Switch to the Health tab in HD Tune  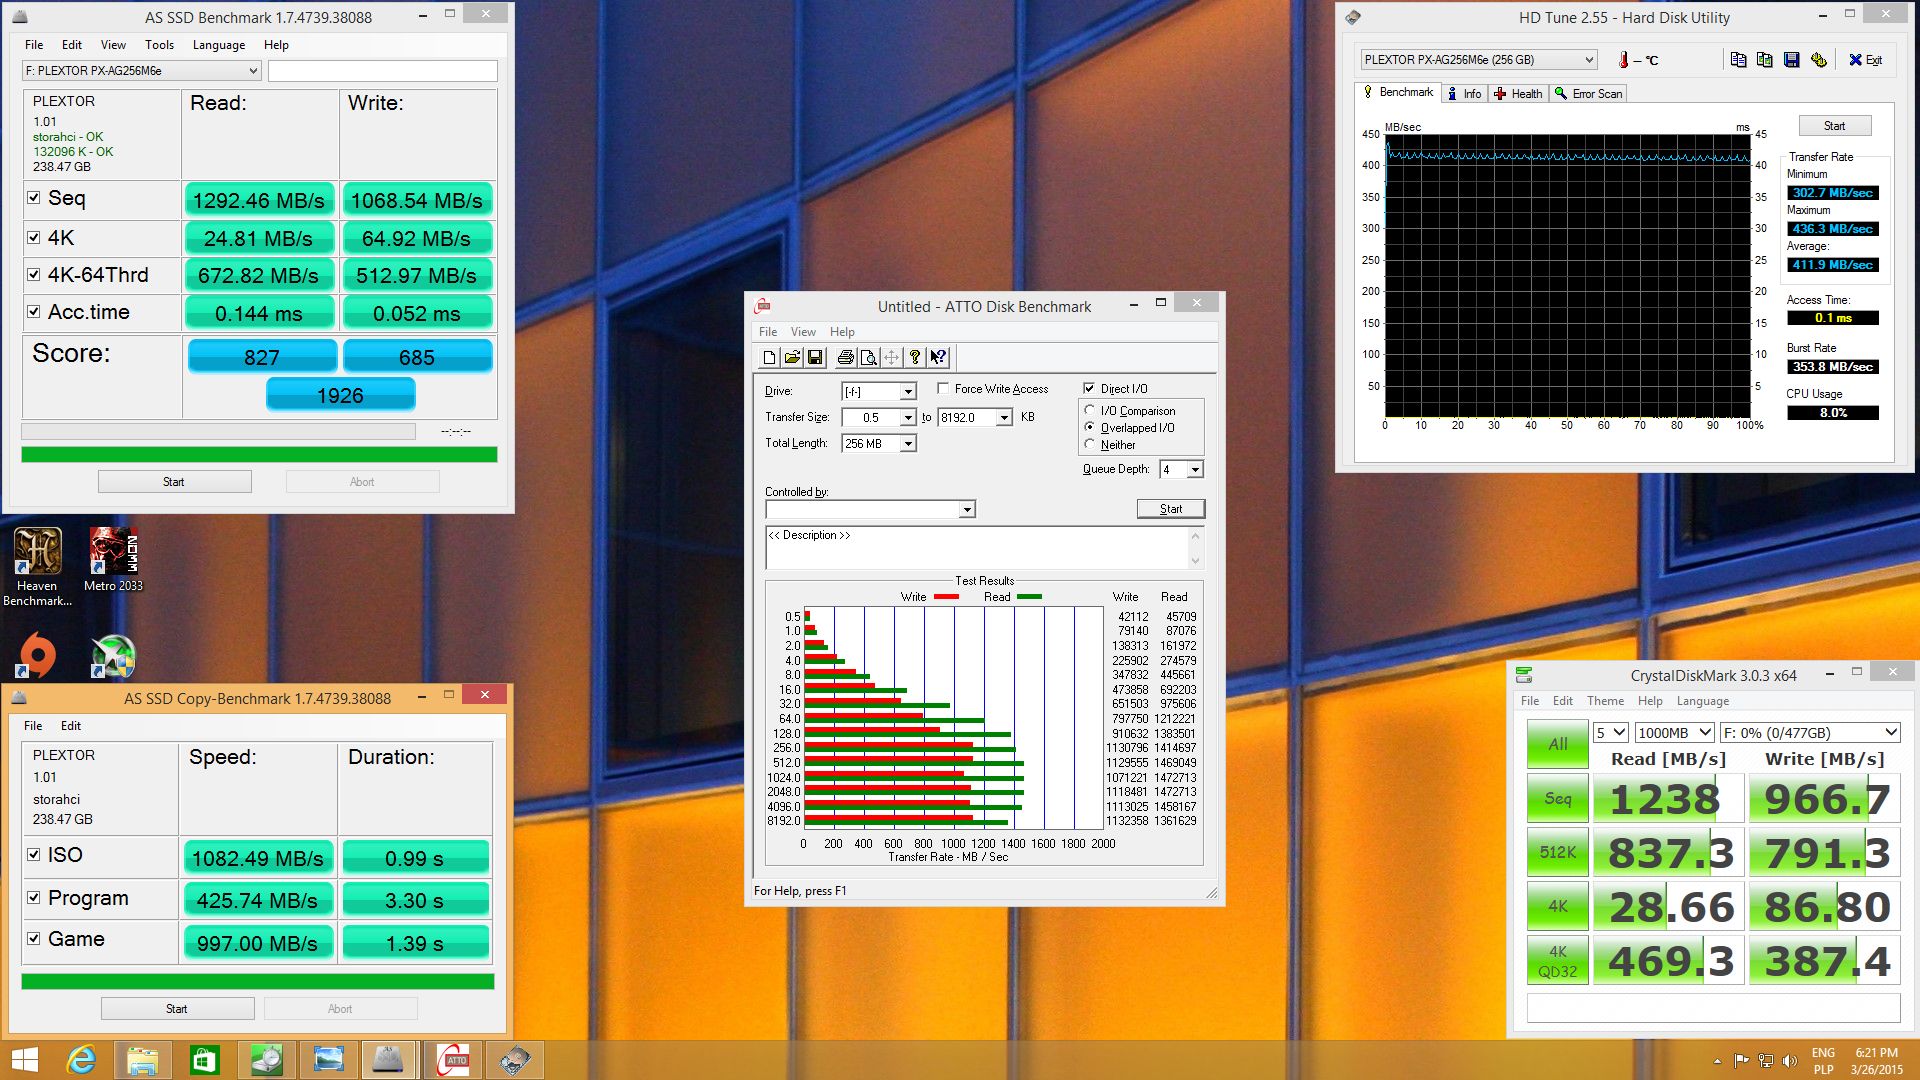1519,93
